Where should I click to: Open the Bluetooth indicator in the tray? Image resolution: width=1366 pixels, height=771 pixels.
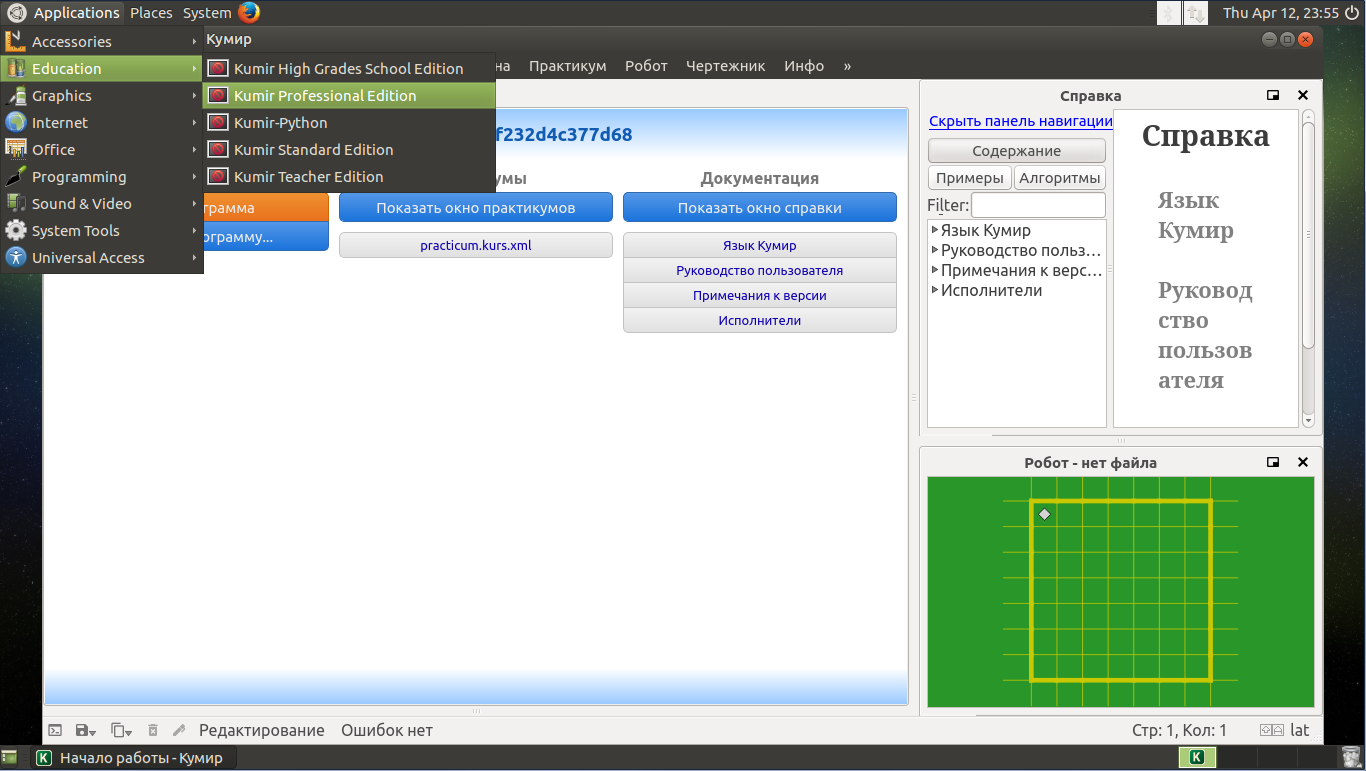1167,13
